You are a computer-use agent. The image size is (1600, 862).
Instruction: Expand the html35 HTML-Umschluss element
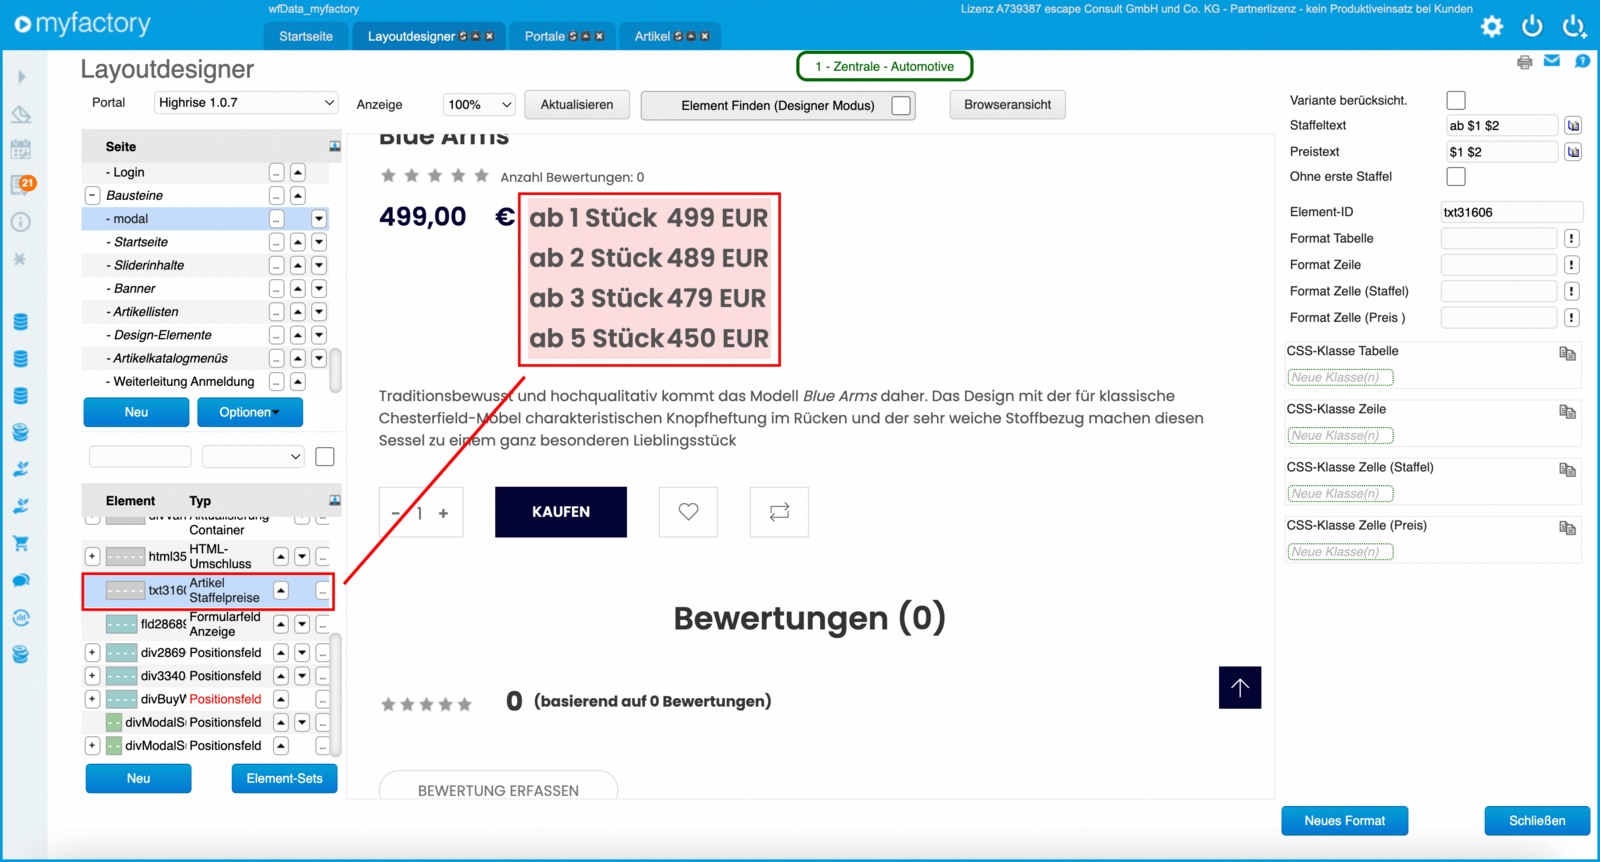pos(92,556)
